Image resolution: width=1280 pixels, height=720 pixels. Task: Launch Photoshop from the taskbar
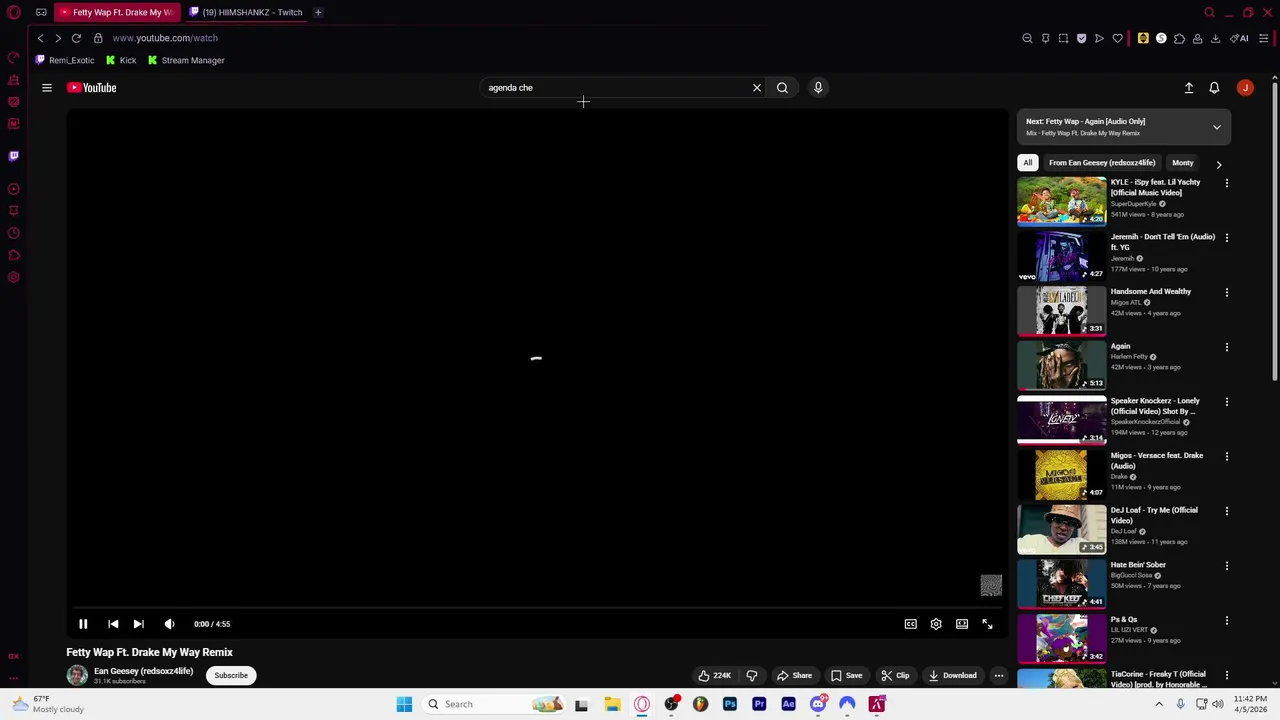pos(730,704)
